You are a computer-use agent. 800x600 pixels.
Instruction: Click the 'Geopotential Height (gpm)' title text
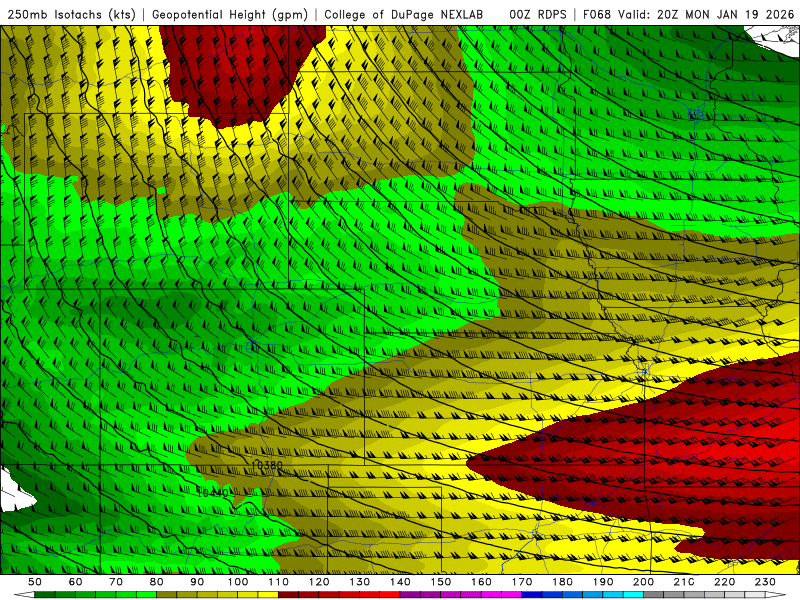click(x=230, y=14)
